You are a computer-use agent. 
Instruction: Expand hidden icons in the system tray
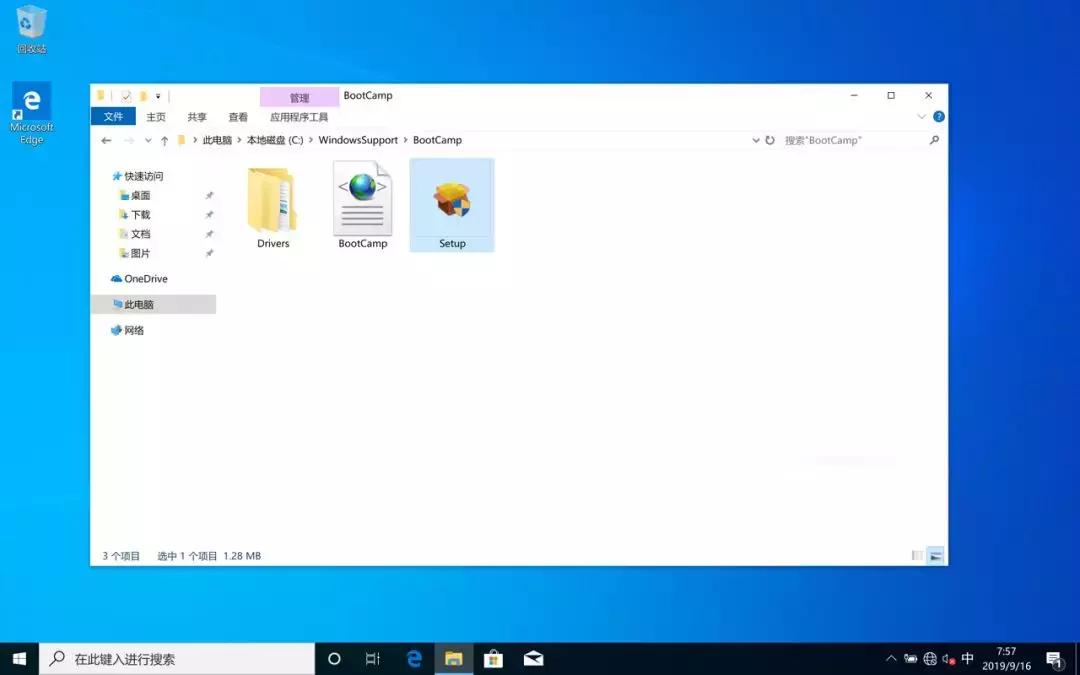pos(891,658)
